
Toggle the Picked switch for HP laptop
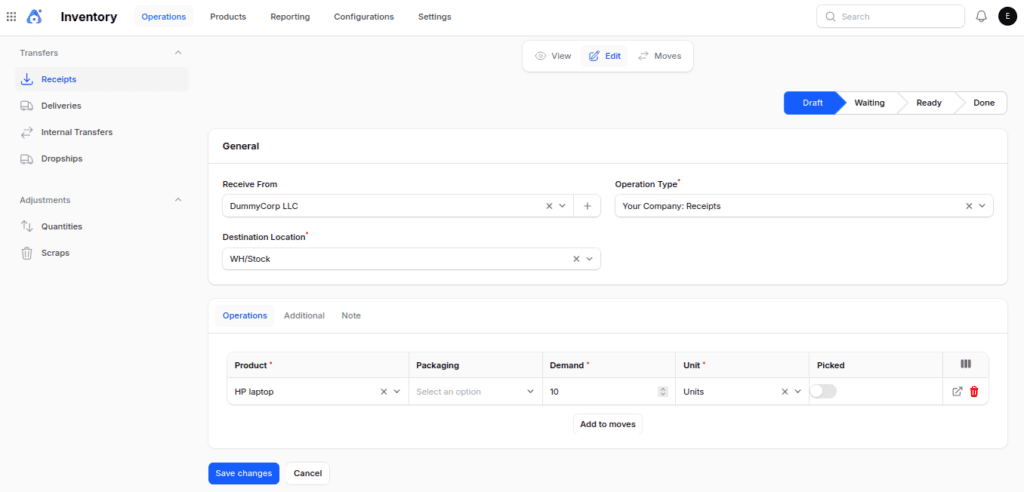pyautogui.click(x=823, y=391)
